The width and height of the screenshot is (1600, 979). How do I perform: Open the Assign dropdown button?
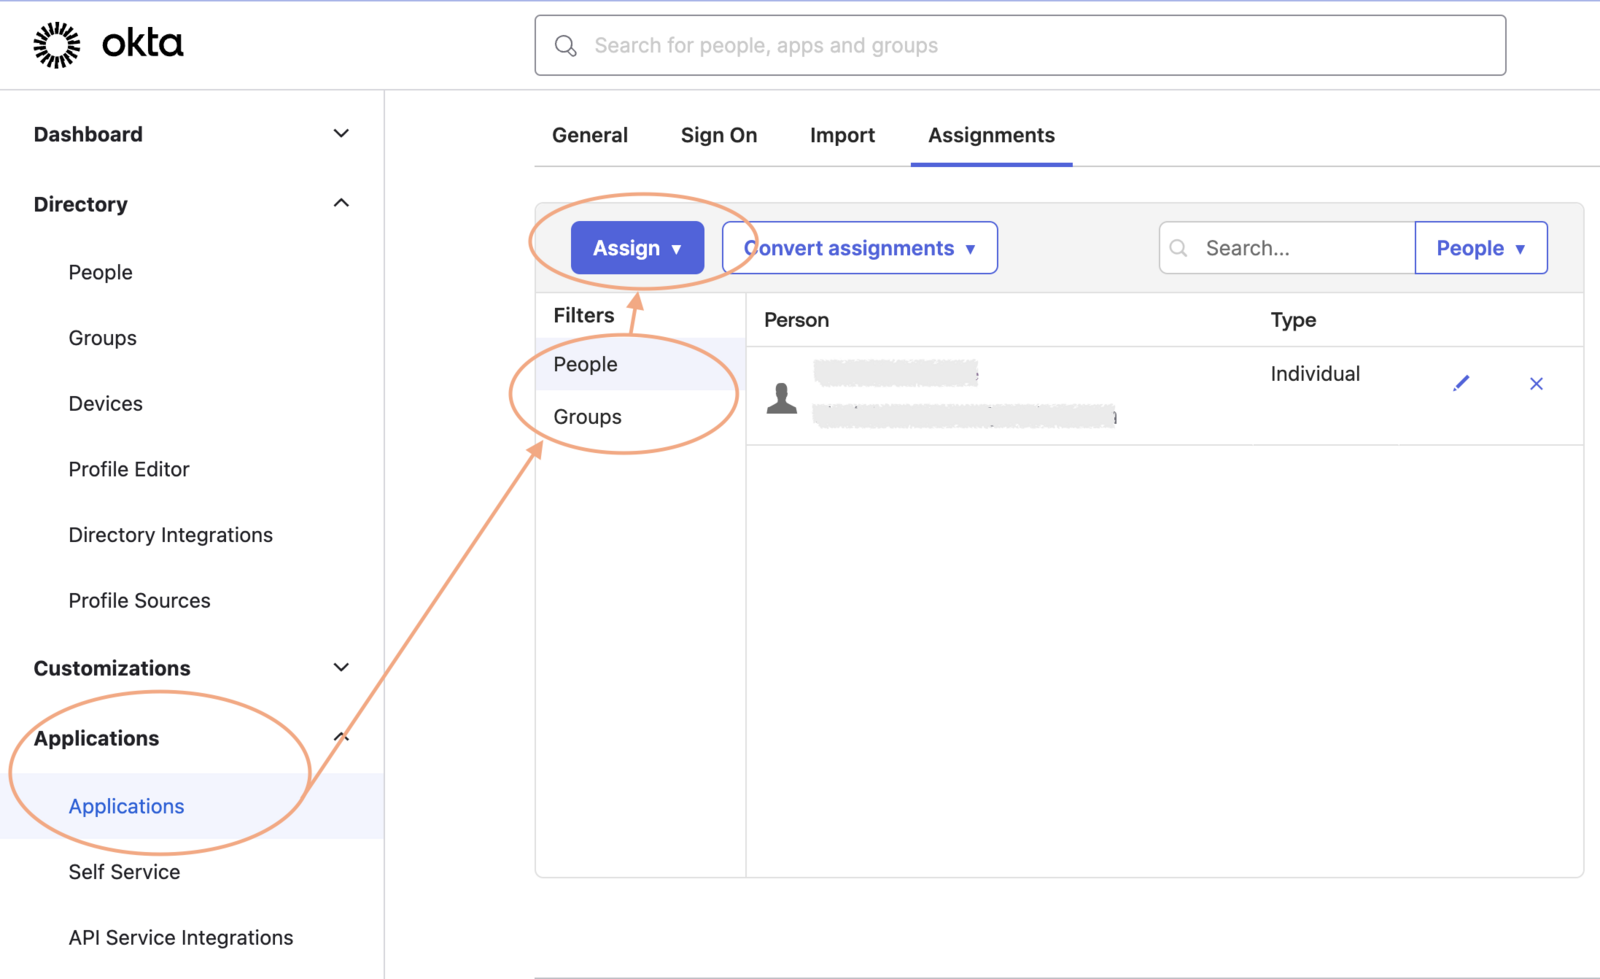click(x=637, y=248)
